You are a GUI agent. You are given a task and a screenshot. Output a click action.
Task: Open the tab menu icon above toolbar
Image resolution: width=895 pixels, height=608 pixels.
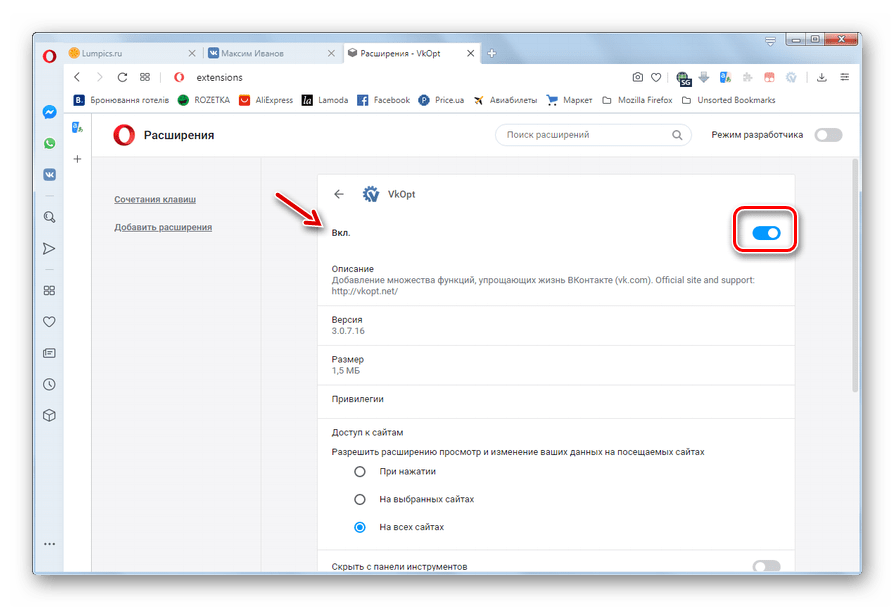pos(771,41)
